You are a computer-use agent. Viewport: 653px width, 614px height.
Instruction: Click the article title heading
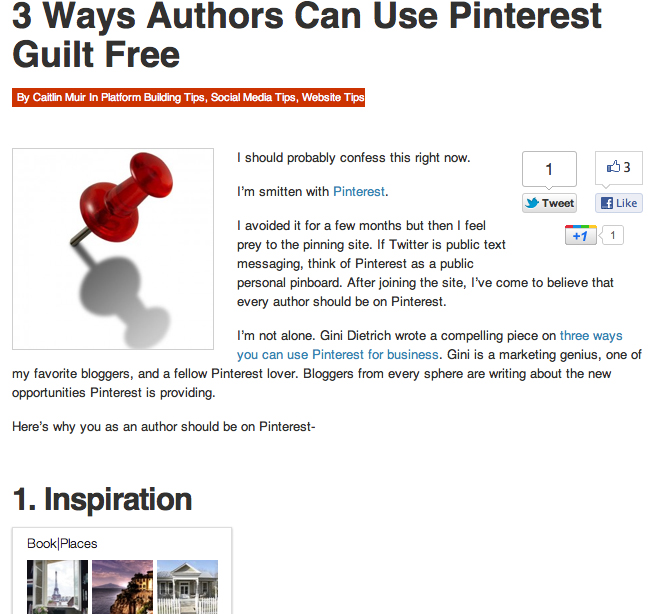coord(307,33)
